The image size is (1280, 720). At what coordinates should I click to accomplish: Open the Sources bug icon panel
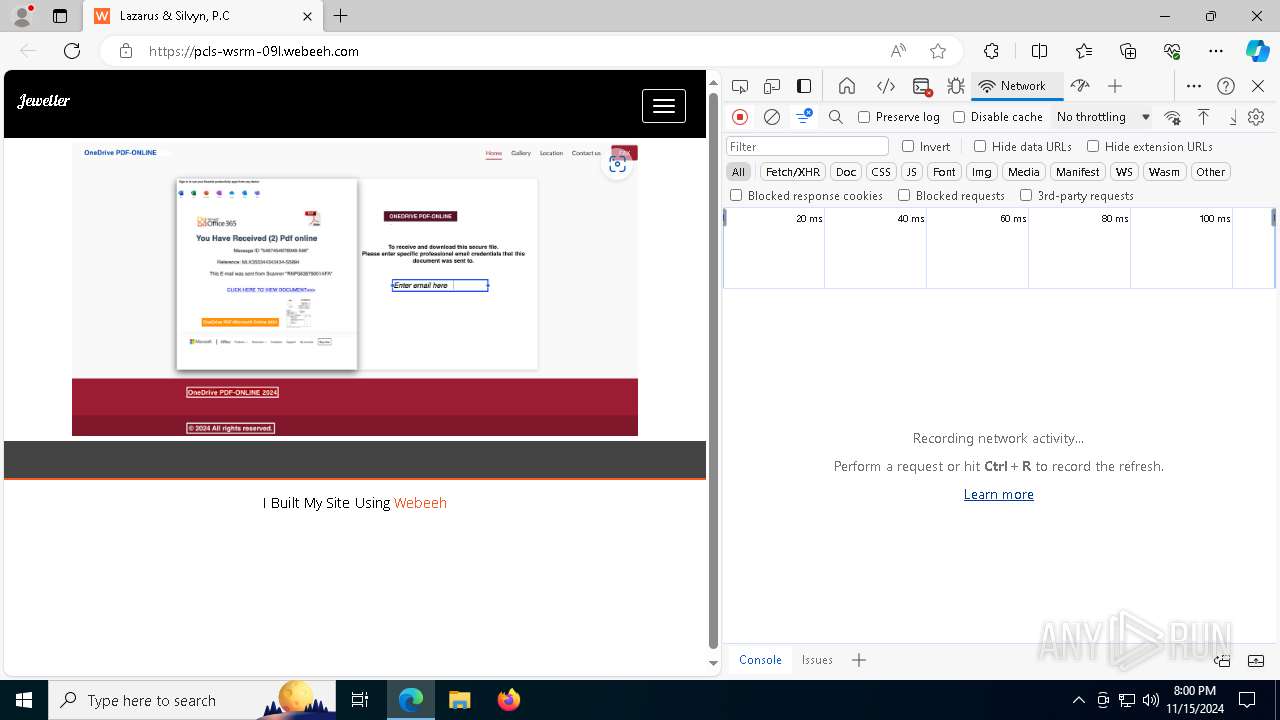(x=956, y=86)
